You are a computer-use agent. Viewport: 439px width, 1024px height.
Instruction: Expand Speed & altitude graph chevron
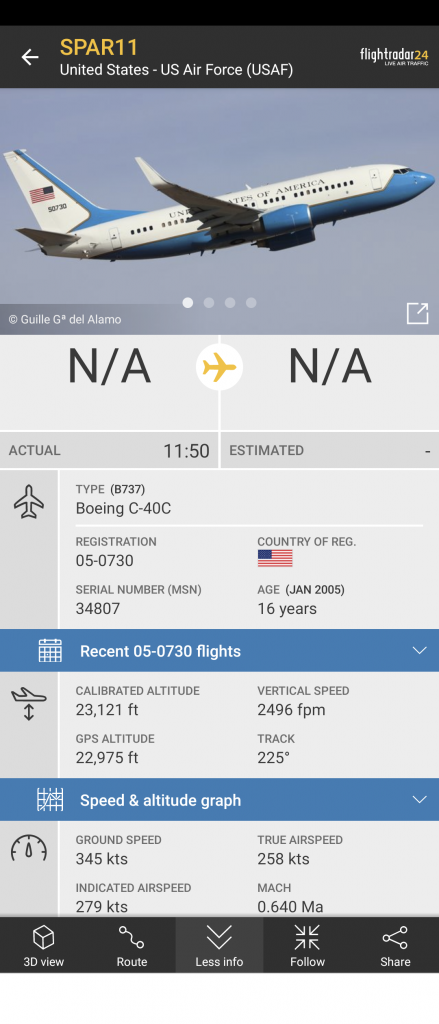419,799
